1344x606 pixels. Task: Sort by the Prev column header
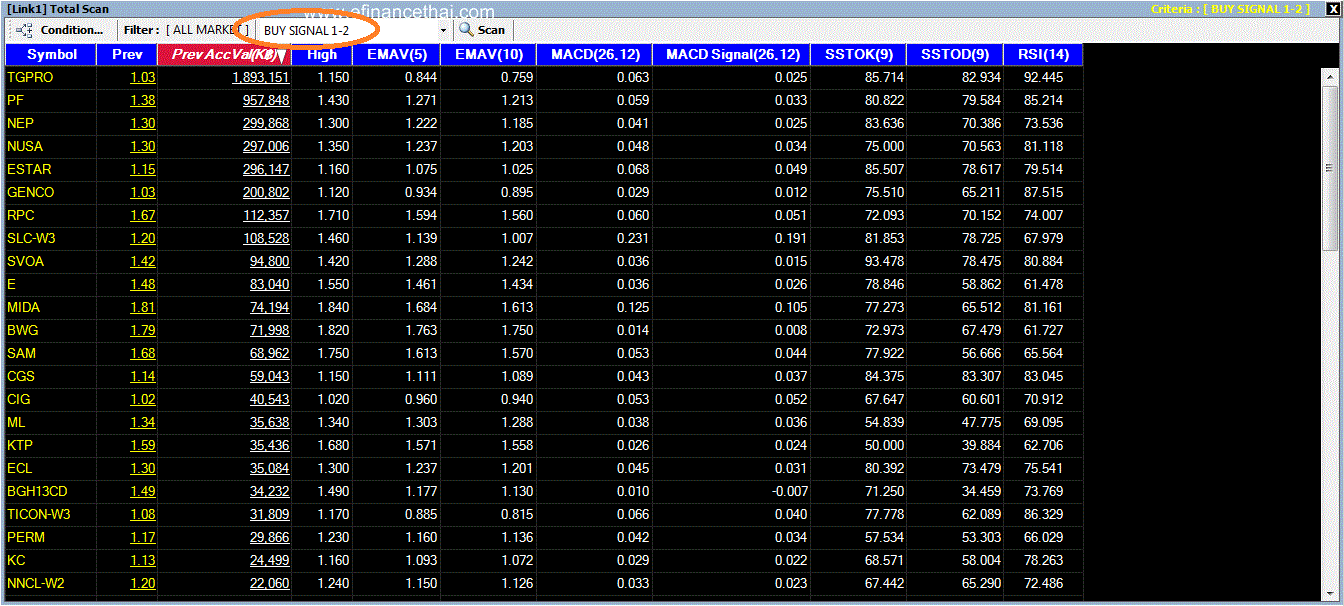coord(127,54)
